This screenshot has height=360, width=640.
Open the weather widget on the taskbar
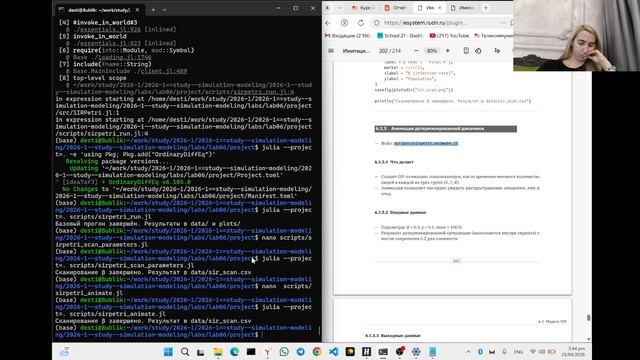click(64, 352)
